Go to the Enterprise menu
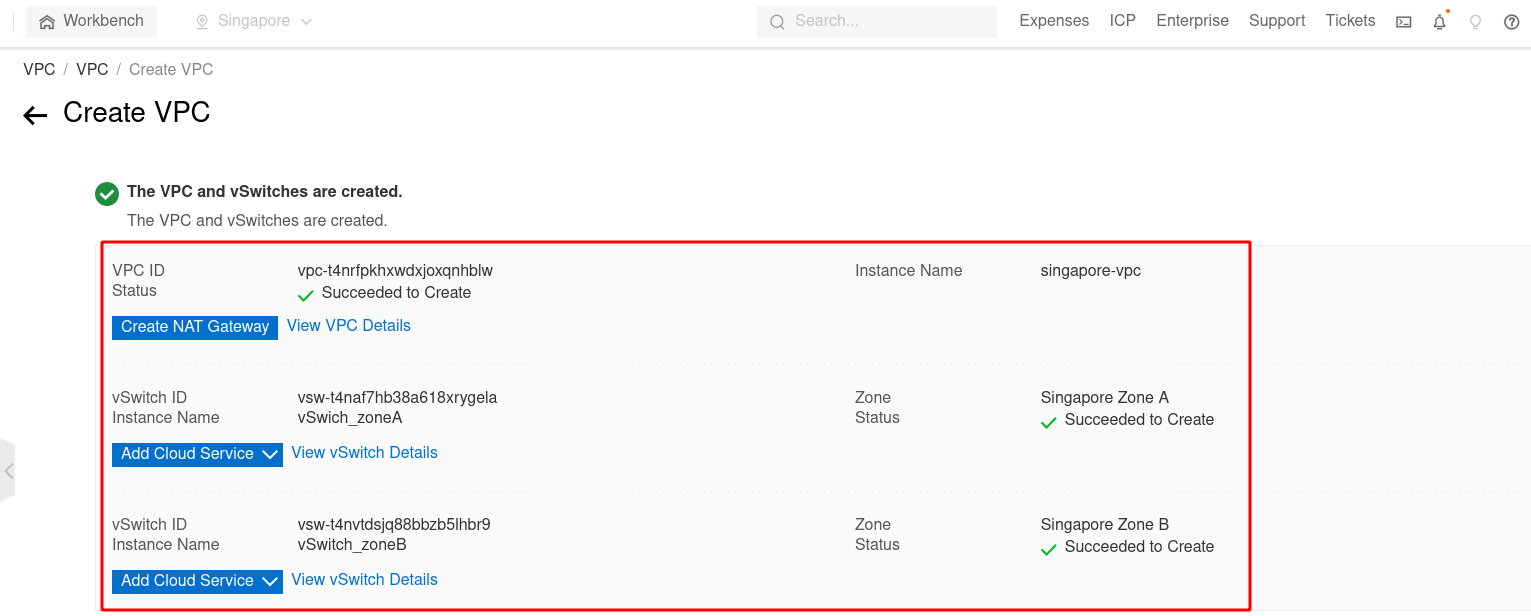 pos(1192,21)
